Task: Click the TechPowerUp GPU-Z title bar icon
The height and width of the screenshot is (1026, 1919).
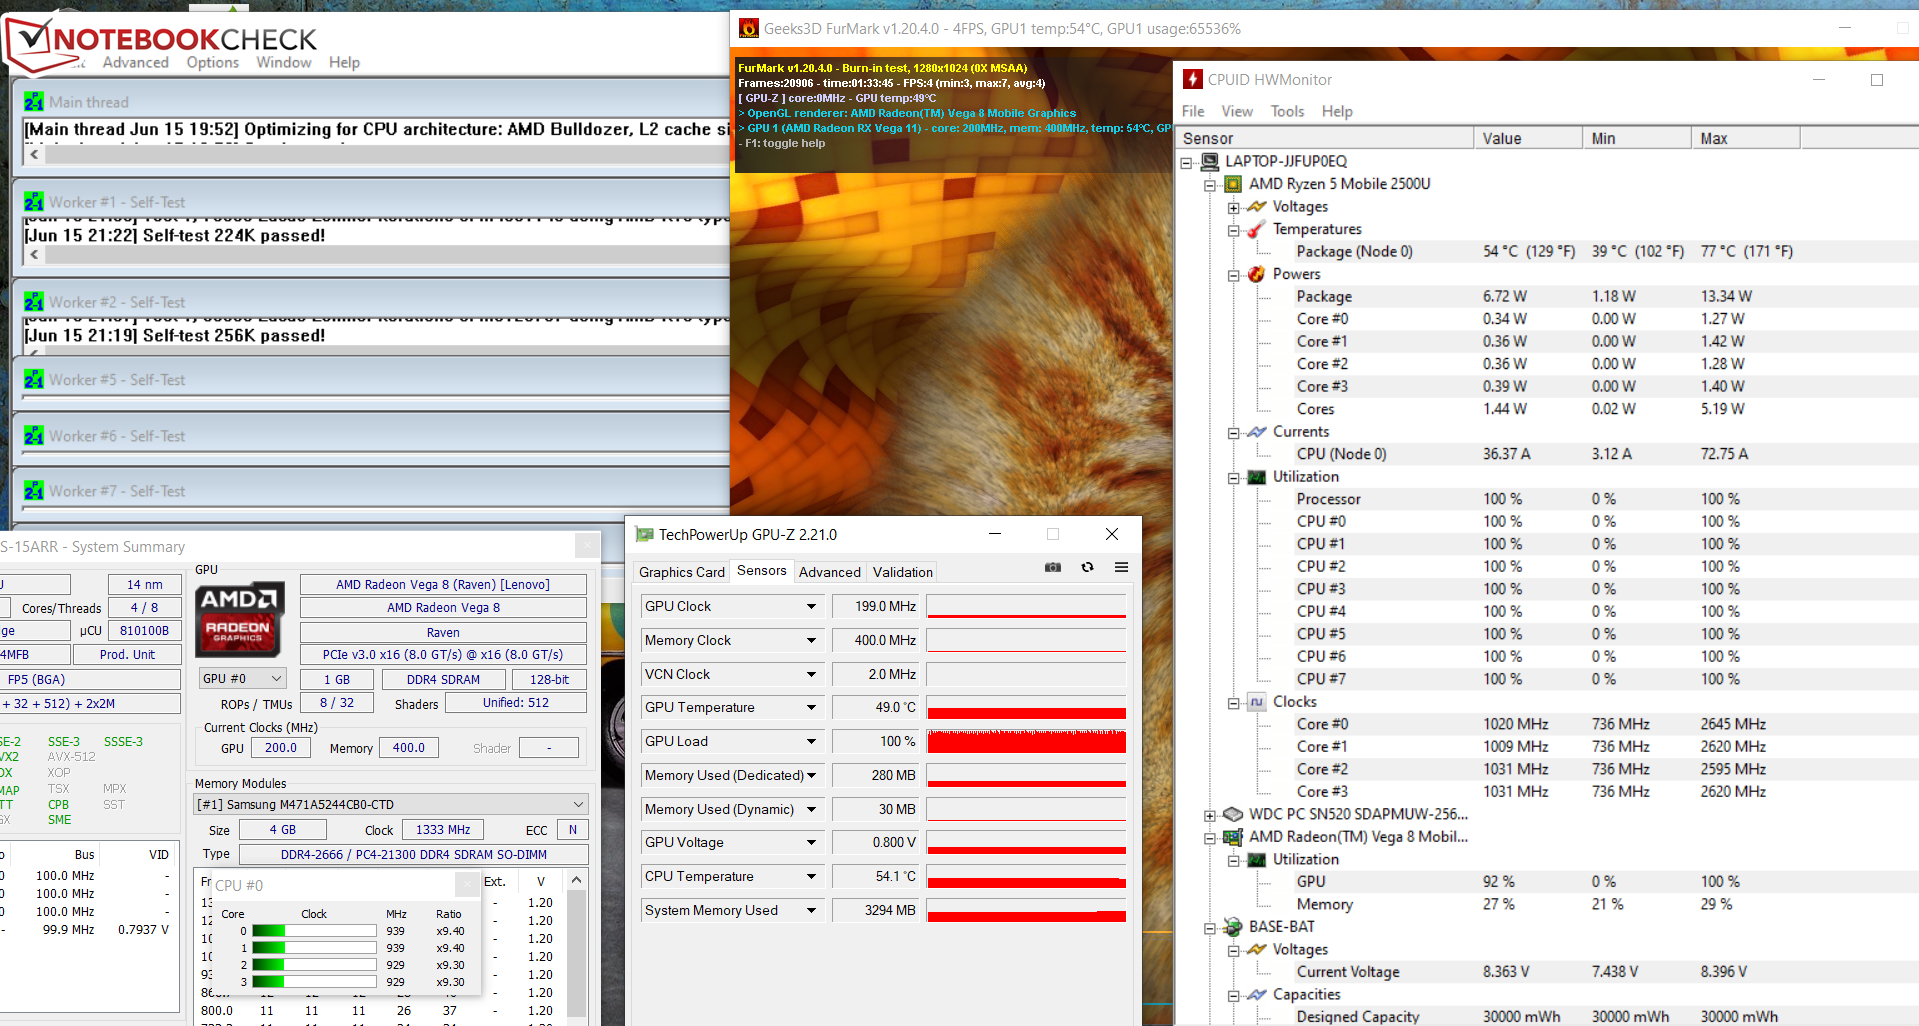Action: 645,535
